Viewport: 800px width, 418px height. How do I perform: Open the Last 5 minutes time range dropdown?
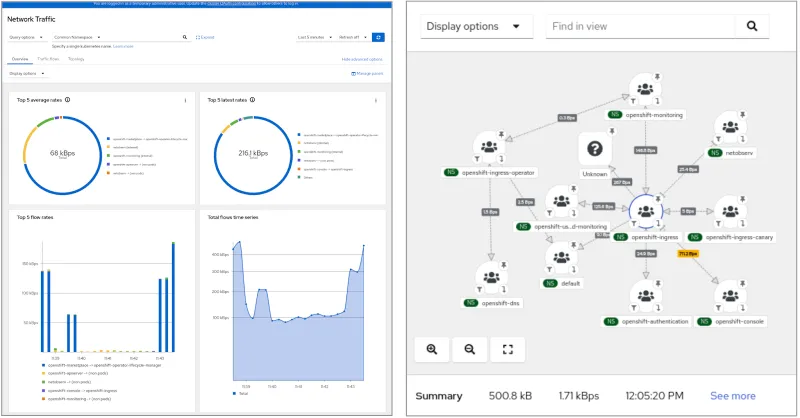314,37
